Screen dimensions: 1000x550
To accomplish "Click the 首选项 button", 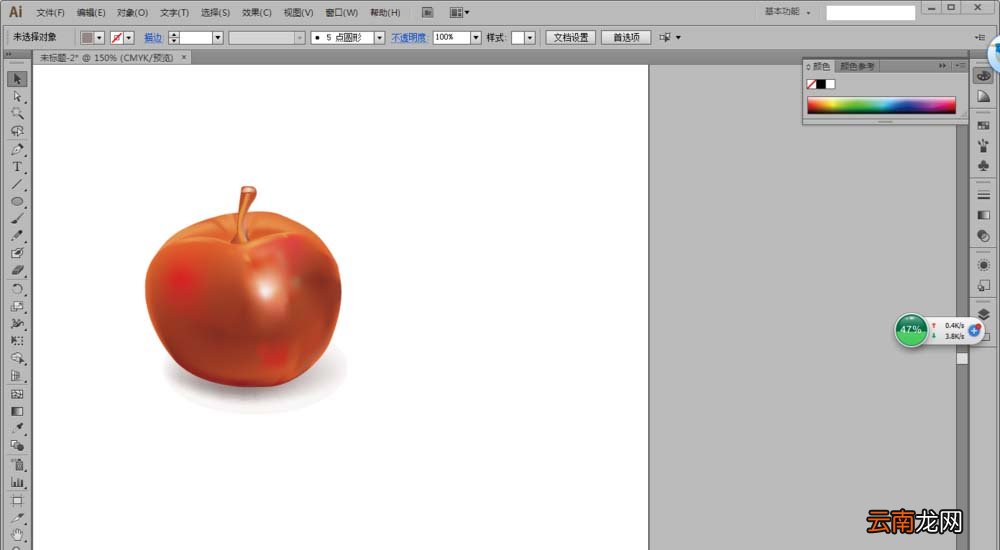I will point(626,38).
